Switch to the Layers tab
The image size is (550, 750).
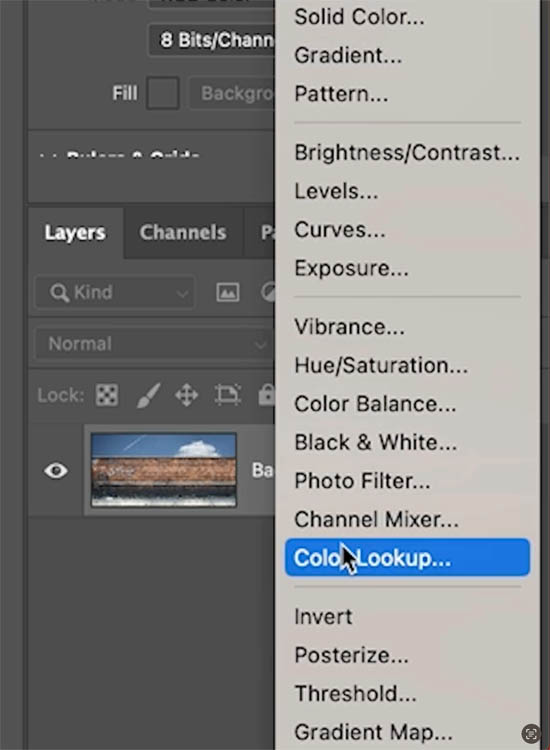(x=75, y=232)
